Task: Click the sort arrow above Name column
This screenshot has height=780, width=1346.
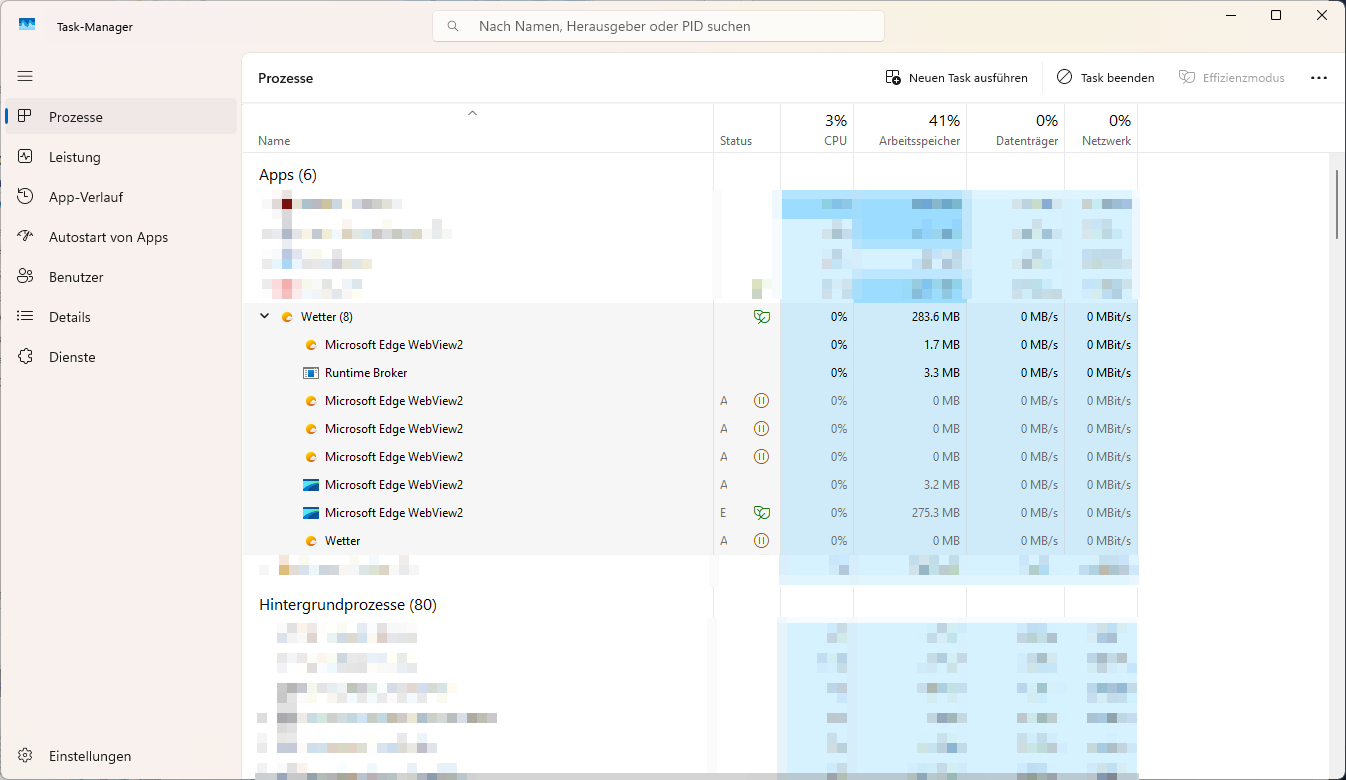Action: tap(473, 113)
